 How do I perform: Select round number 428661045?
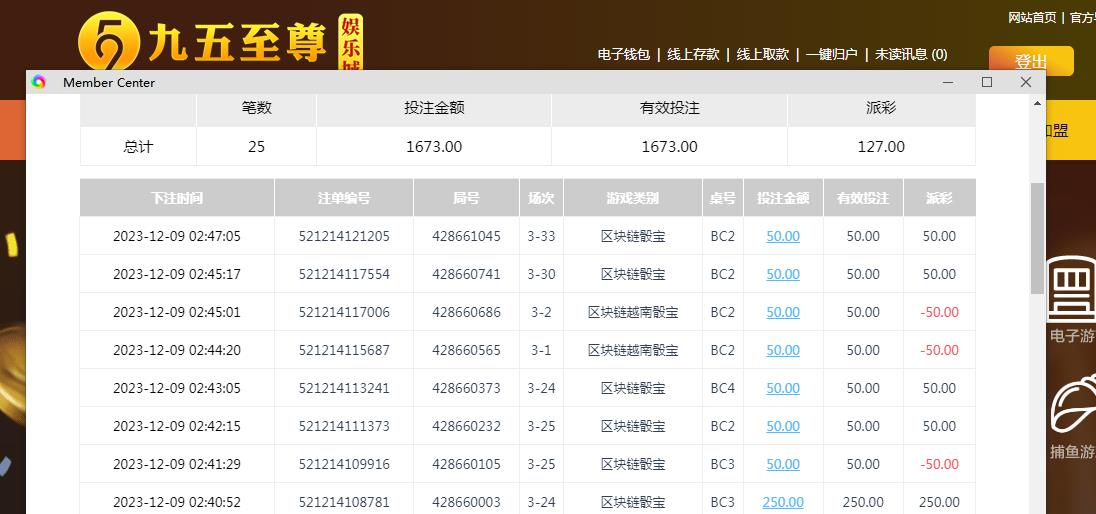tap(466, 236)
